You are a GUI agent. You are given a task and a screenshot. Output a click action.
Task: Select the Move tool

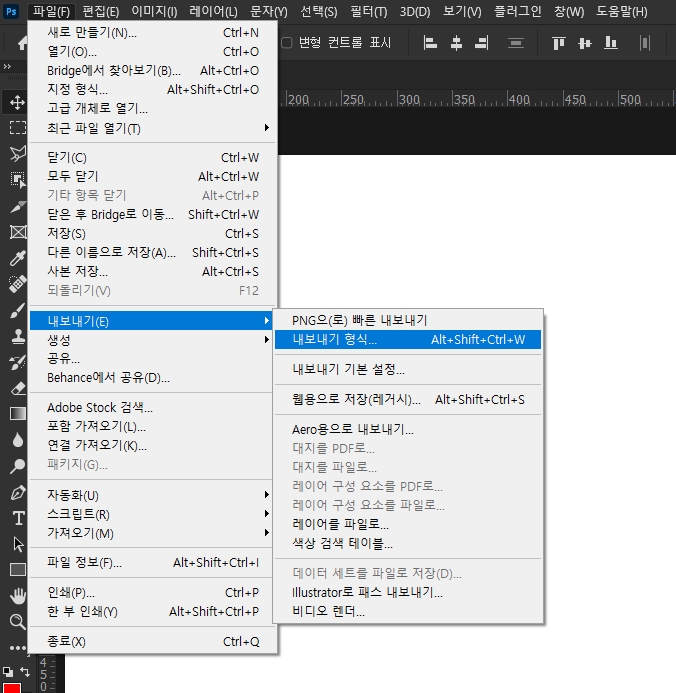tap(17, 102)
